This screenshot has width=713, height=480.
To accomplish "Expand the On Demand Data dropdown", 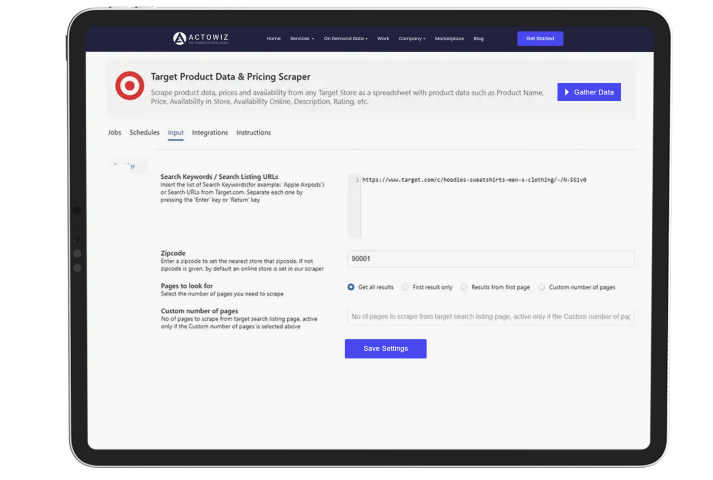I will tap(346, 39).
